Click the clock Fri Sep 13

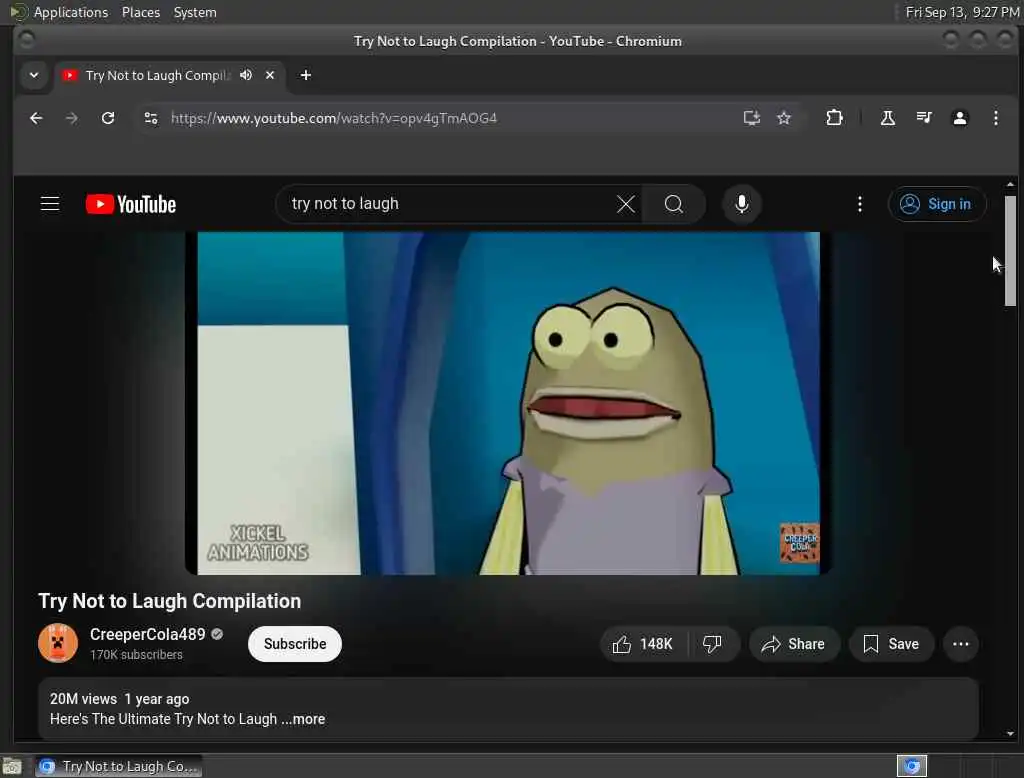pyautogui.click(x=962, y=12)
